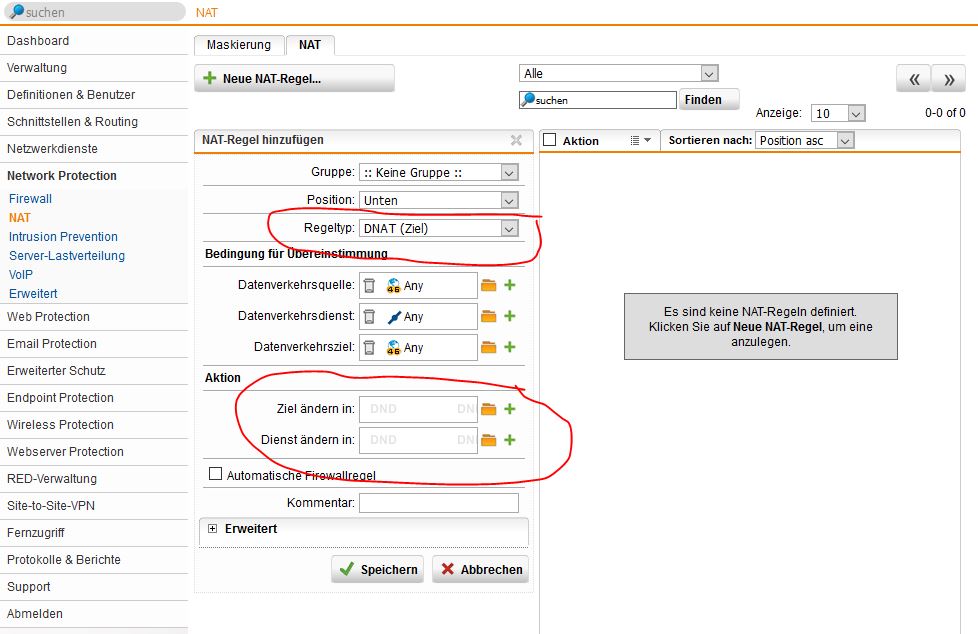Click Neue NAT-Regel button
The image size is (978, 634).
(294, 79)
